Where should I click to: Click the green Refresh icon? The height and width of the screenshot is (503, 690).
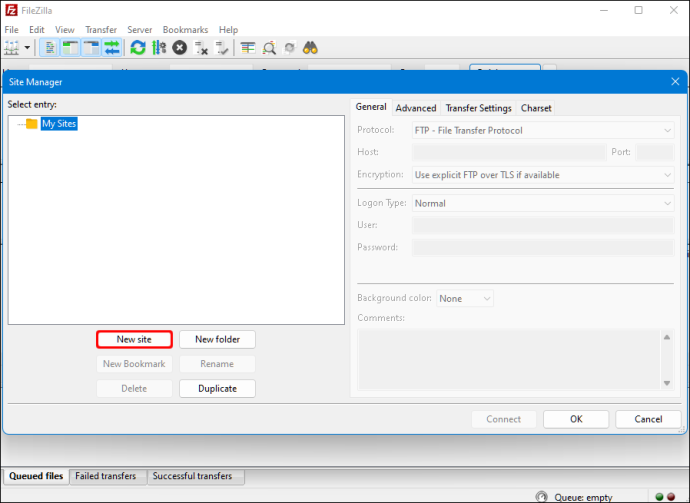[x=138, y=48]
